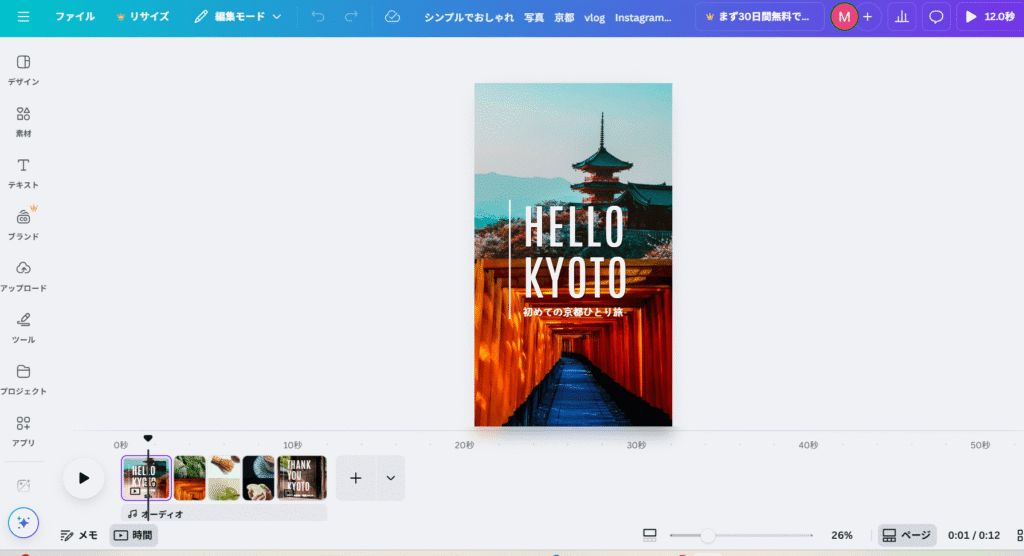
Task: Open the ツール panel
Action: point(24,327)
